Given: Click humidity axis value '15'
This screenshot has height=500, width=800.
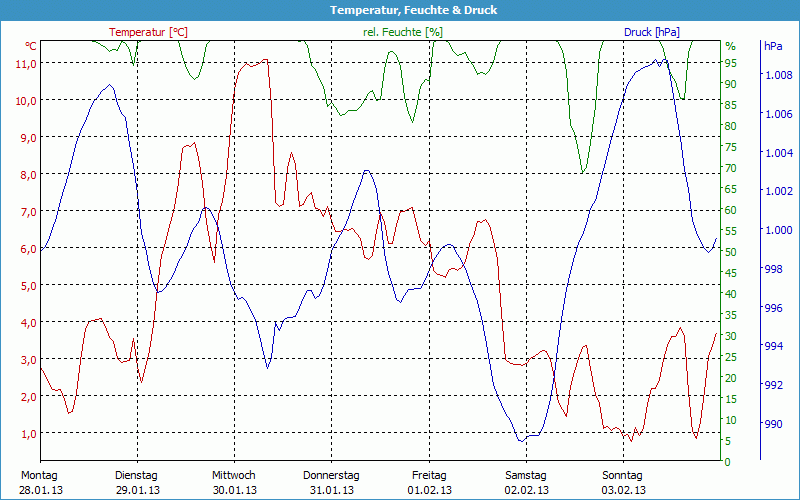Looking at the screenshot, I should 731,399.
